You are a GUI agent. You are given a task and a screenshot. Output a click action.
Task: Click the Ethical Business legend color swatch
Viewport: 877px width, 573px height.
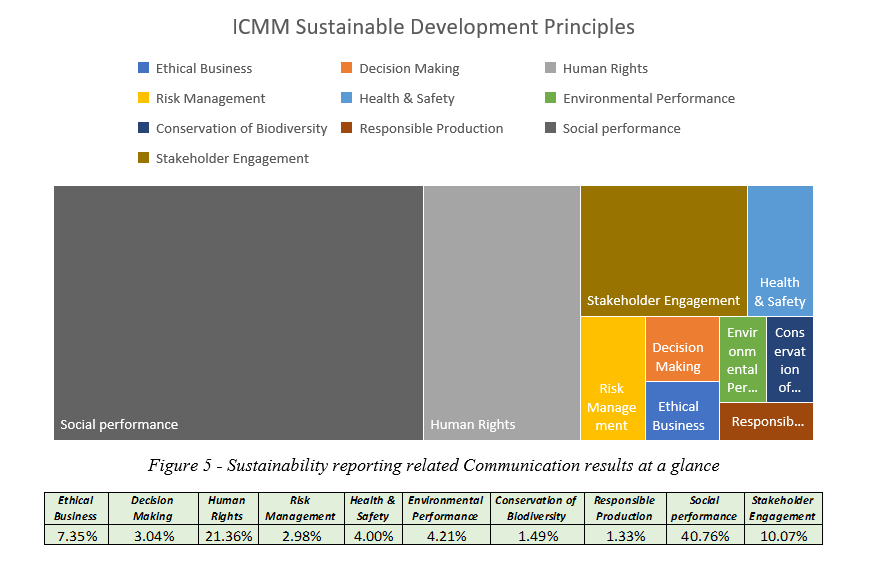point(144,69)
